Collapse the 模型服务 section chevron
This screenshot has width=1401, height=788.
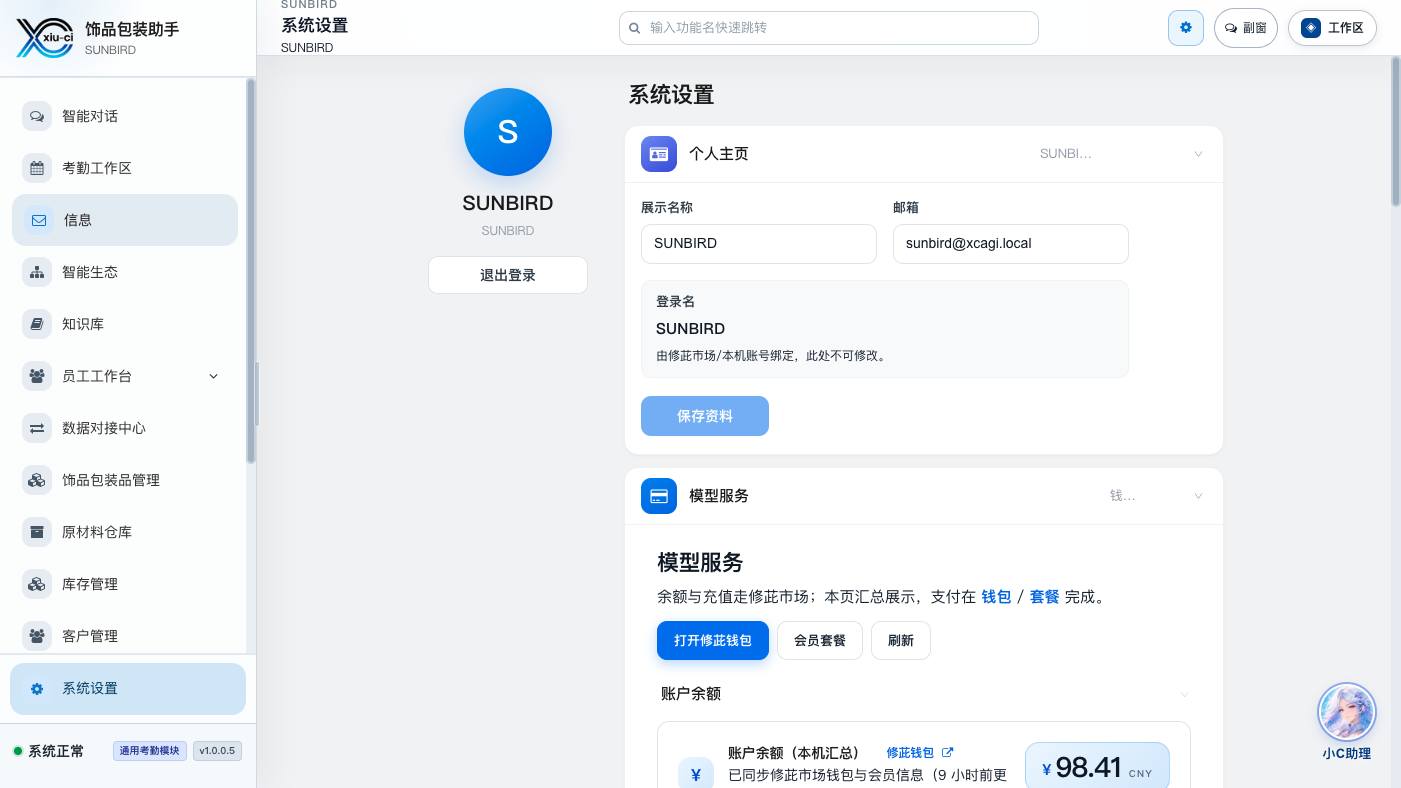(x=1198, y=496)
